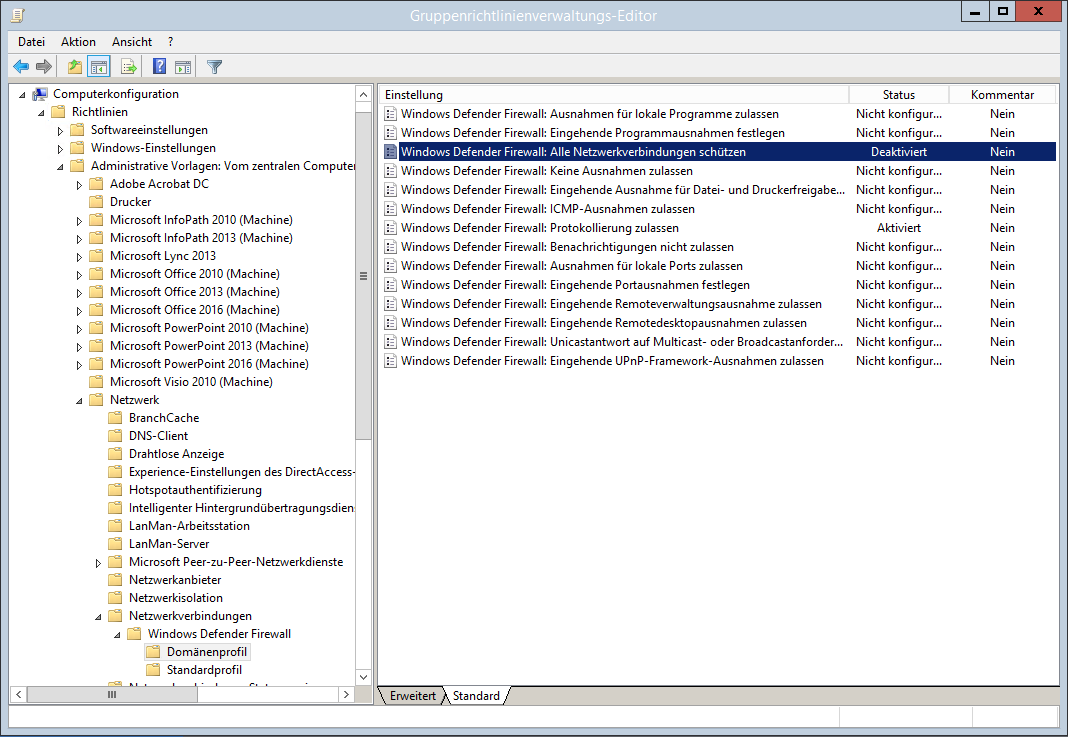Click the 'Aktiviert' status of Protokollierung

(x=898, y=228)
